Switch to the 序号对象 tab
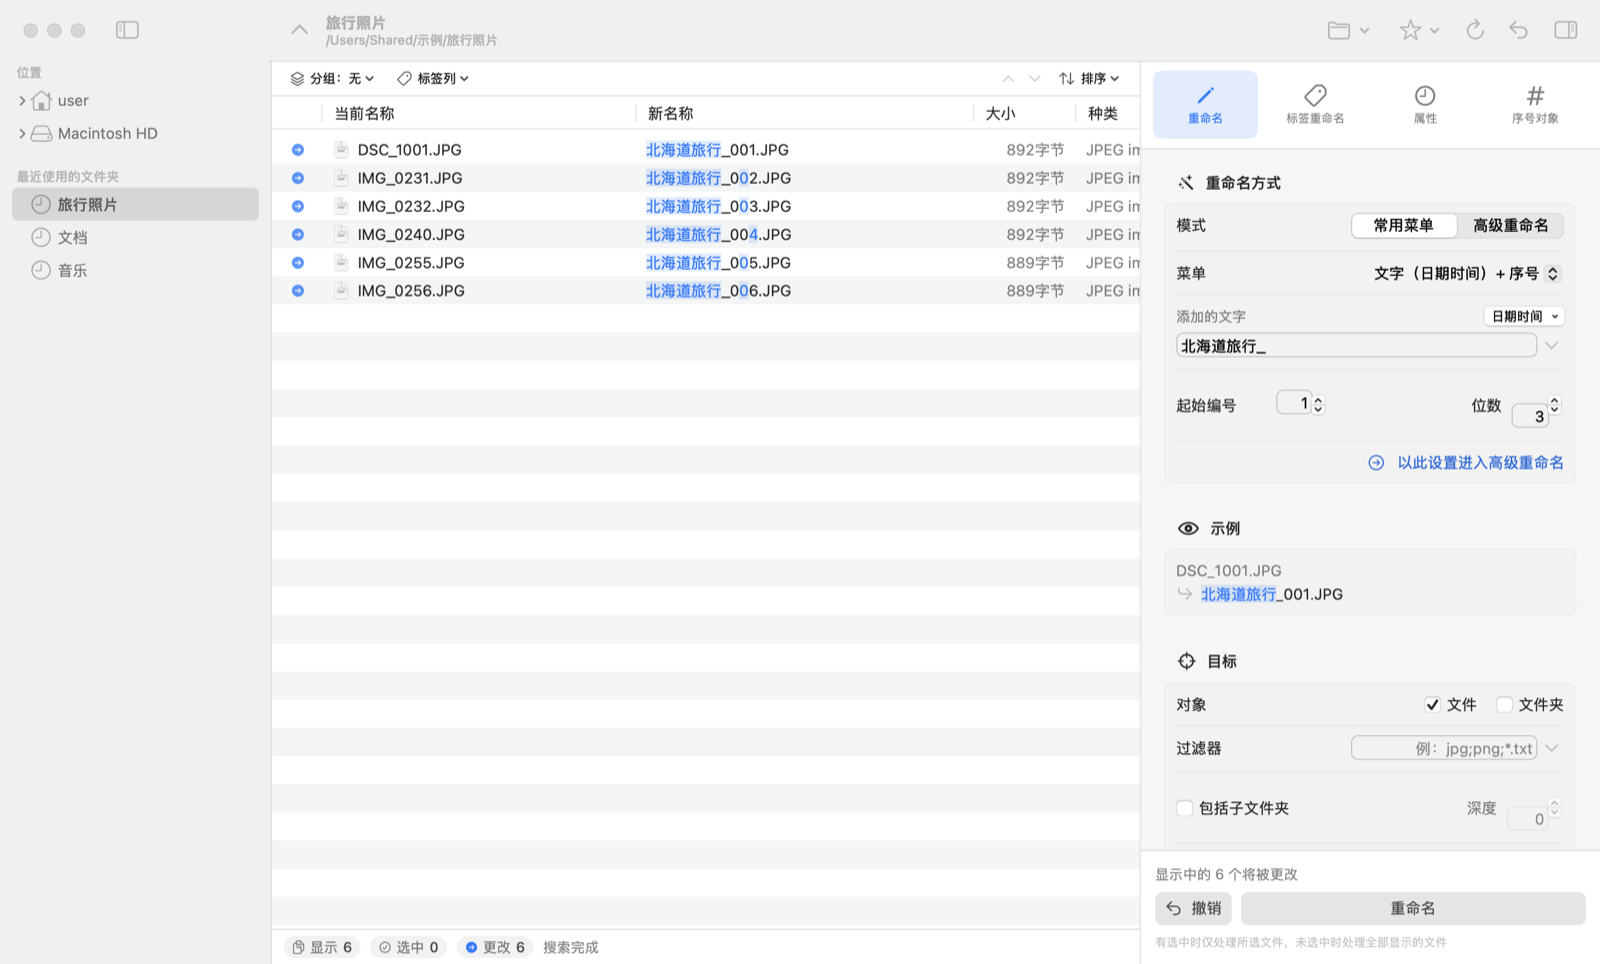1600x964 pixels. [x=1535, y=104]
